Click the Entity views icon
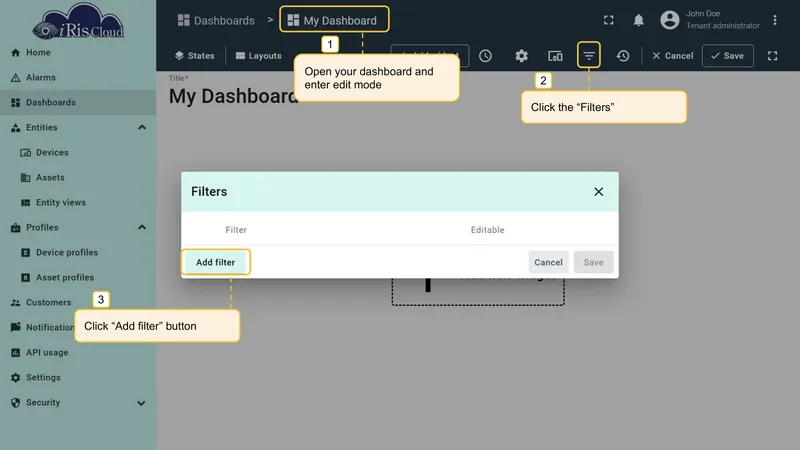The height and width of the screenshot is (450, 800). (26, 203)
